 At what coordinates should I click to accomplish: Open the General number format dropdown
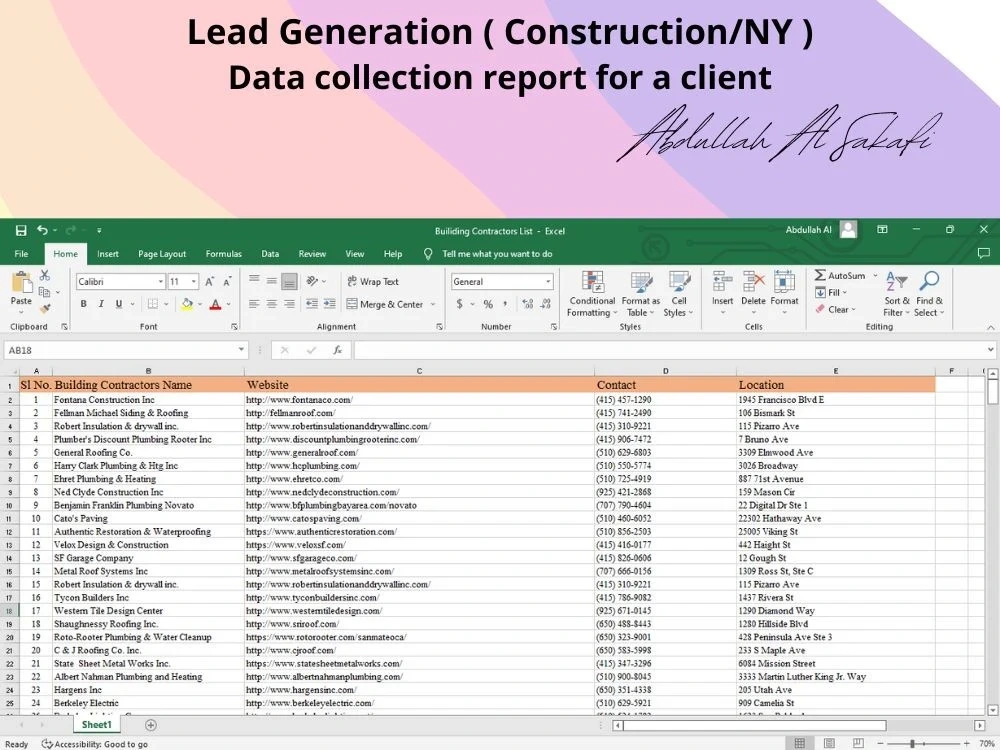[x=548, y=281]
